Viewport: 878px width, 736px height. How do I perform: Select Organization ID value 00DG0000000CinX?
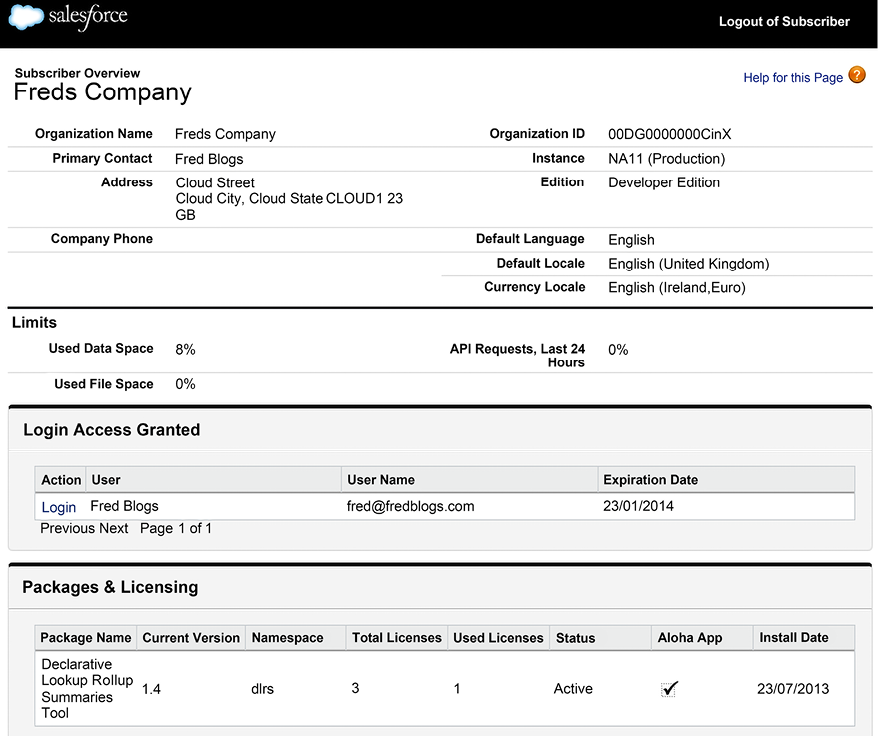670,134
